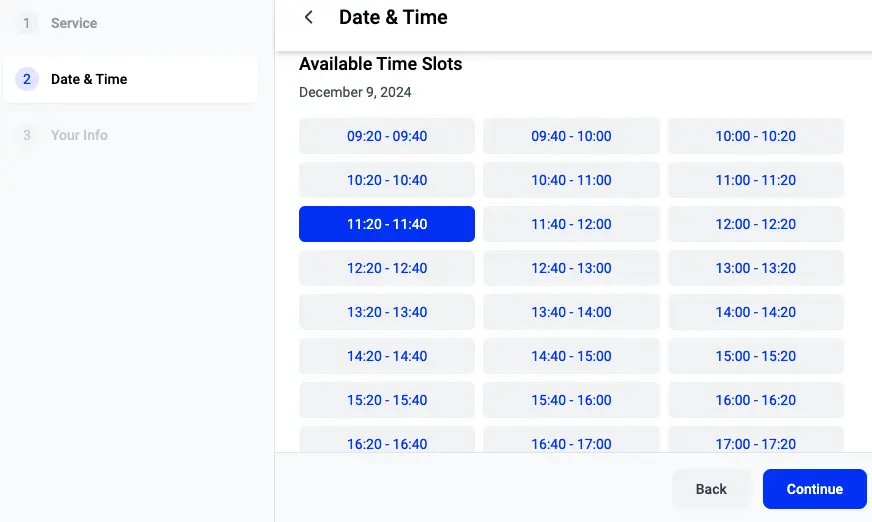Select the Date & Time step
Image resolution: width=872 pixels, height=522 pixels.
tap(89, 79)
